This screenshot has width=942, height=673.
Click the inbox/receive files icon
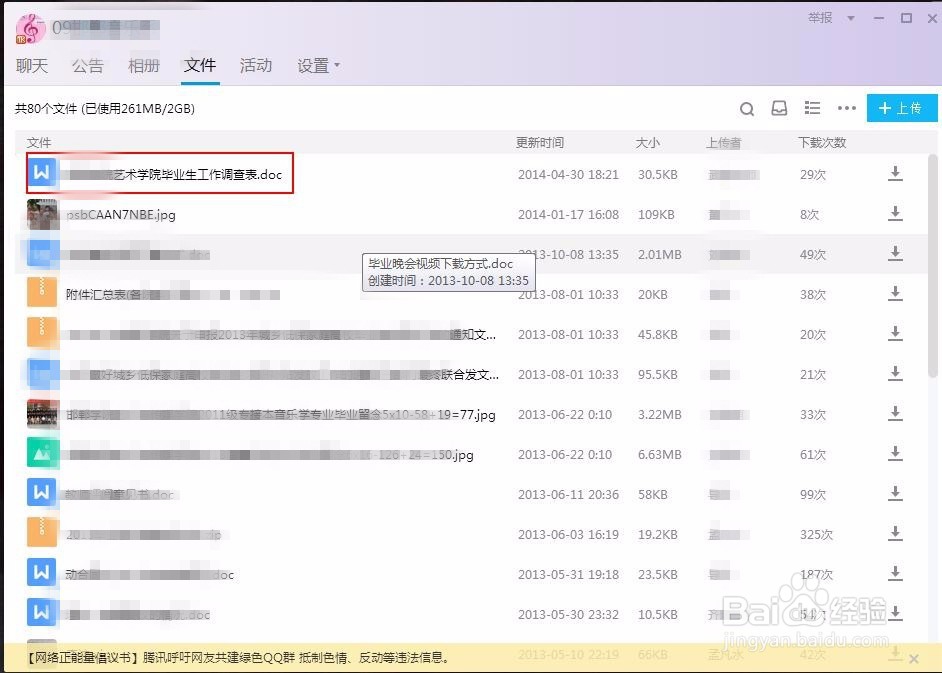coord(779,108)
